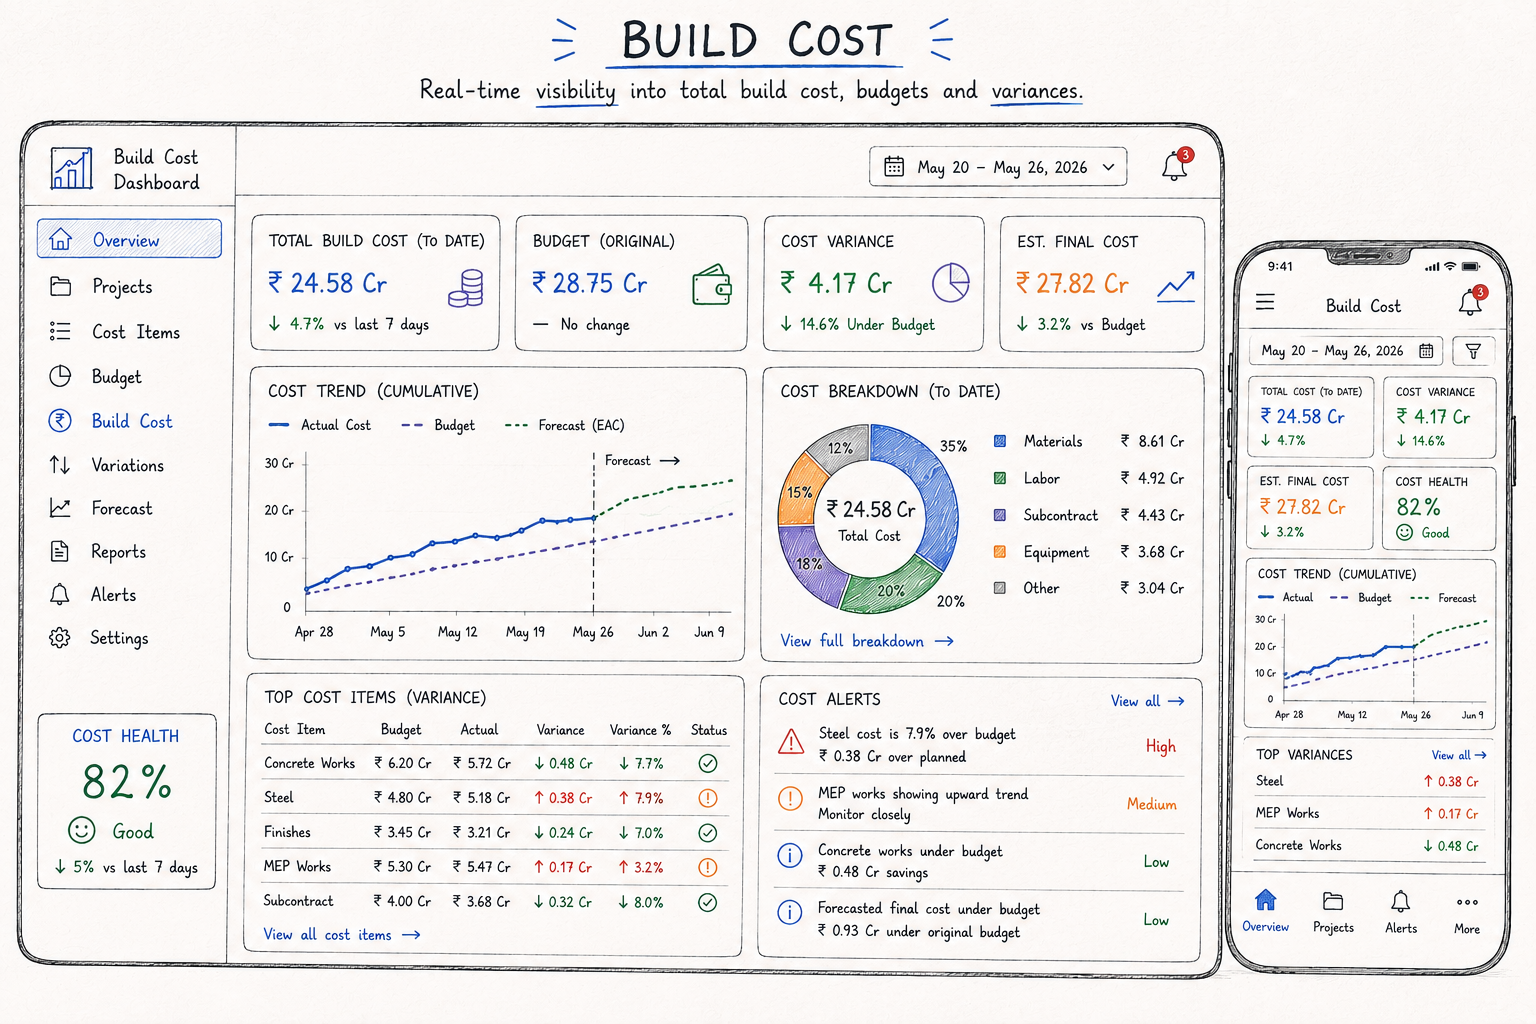Image resolution: width=1536 pixels, height=1024 pixels.
Task: Switch to Projects tab in mobile bottom bar
Action: coord(1333,911)
